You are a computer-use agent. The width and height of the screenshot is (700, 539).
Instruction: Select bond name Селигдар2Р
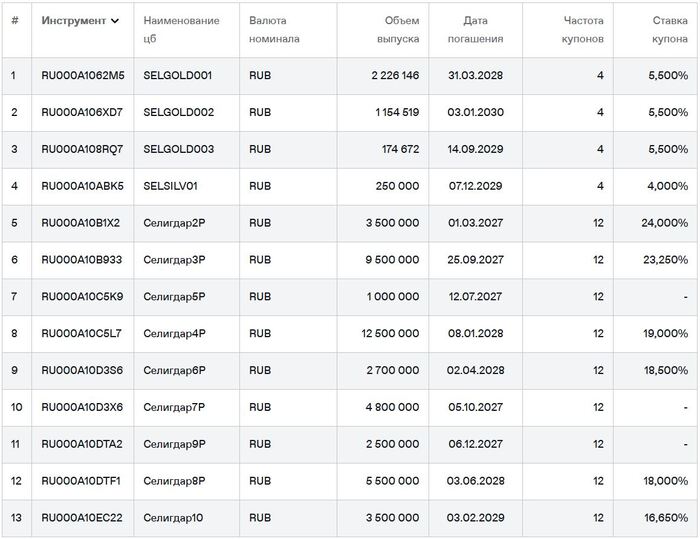point(174,223)
